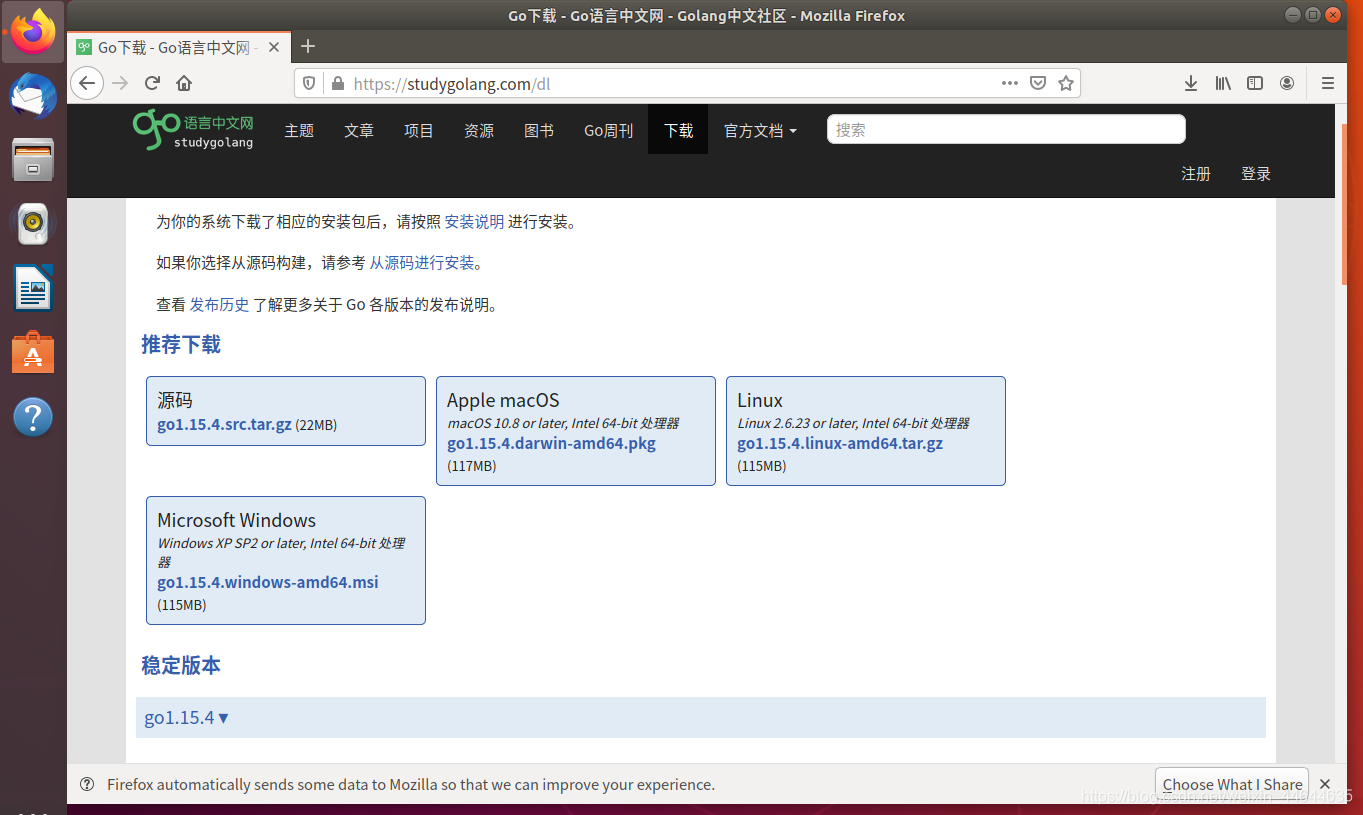Download go1.15.4.darwin-amd64.pkg for macOS
Image resolution: width=1363 pixels, height=815 pixels.
click(551, 443)
